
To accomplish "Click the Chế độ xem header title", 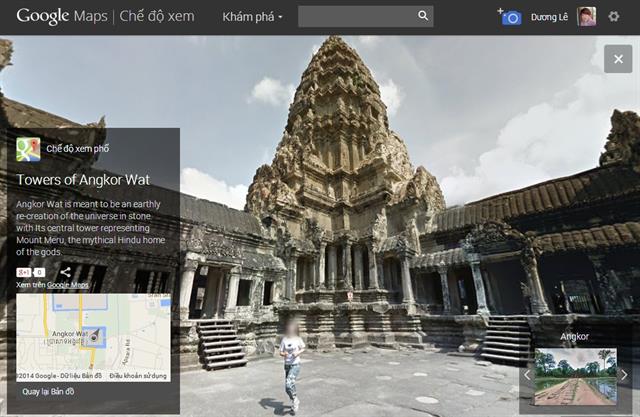I will (x=157, y=16).
